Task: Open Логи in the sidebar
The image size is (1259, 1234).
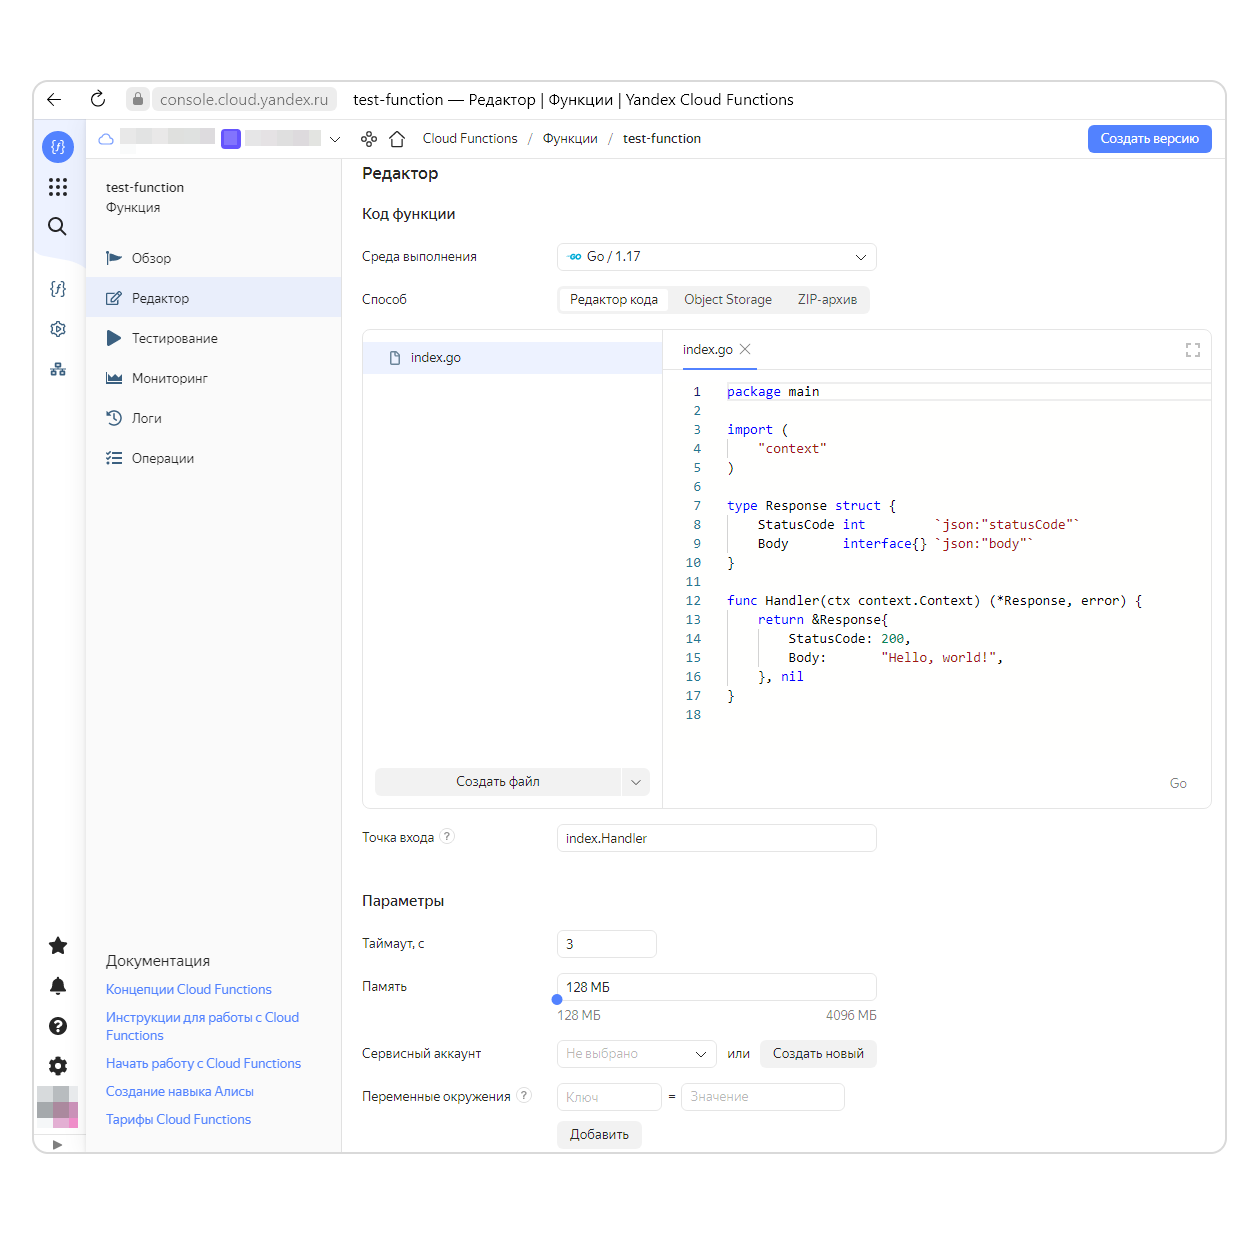Action: coord(213,418)
